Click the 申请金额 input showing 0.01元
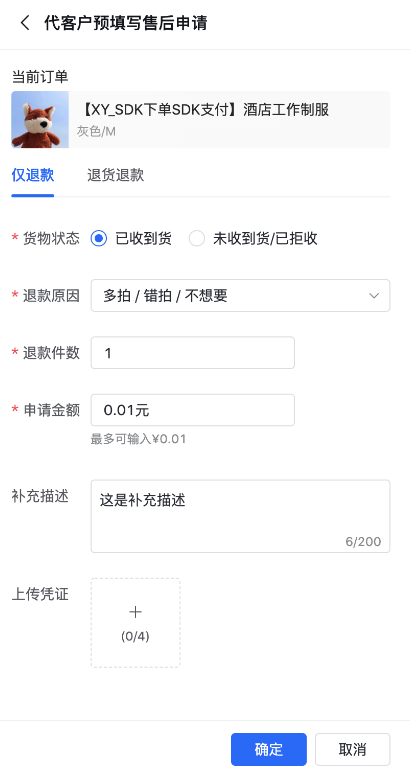This screenshot has width=410, height=772. tap(193, 410)
